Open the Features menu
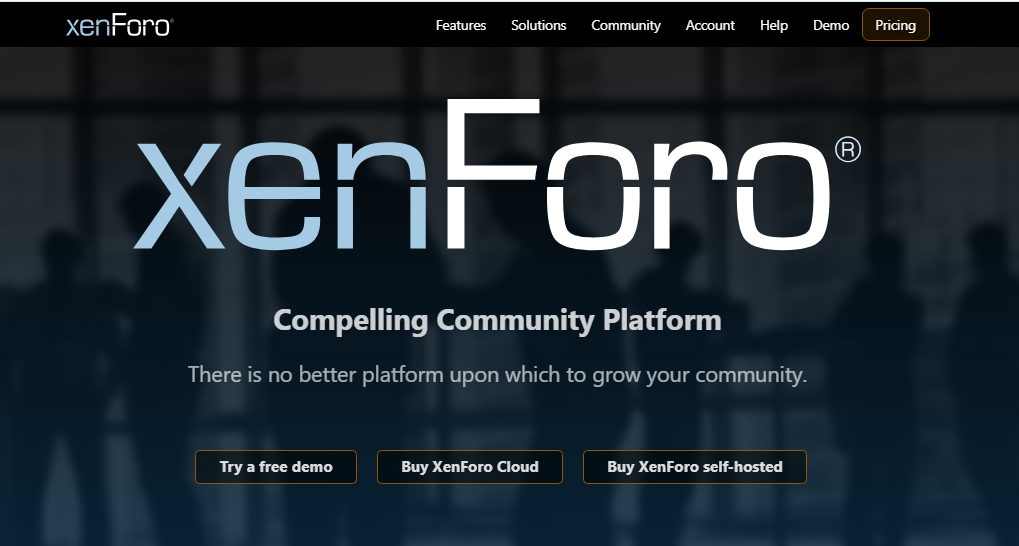This screenshot has width=1019, height=546. [461, 25]
